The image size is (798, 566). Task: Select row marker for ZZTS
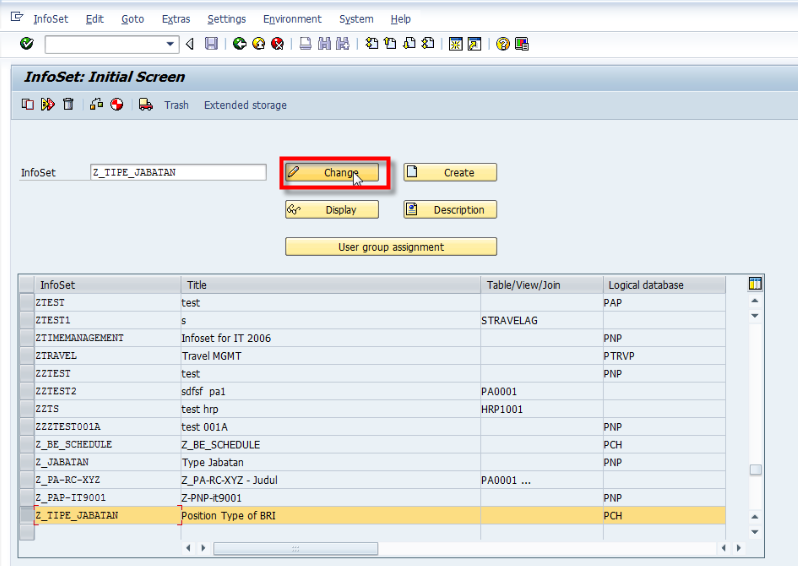[x=26, y=409]
